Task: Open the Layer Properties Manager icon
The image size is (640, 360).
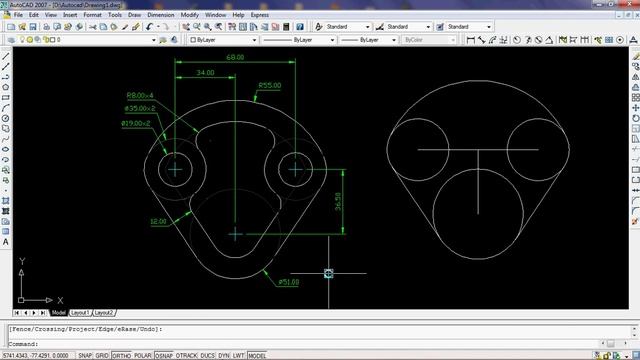Action: pos(11,40)
